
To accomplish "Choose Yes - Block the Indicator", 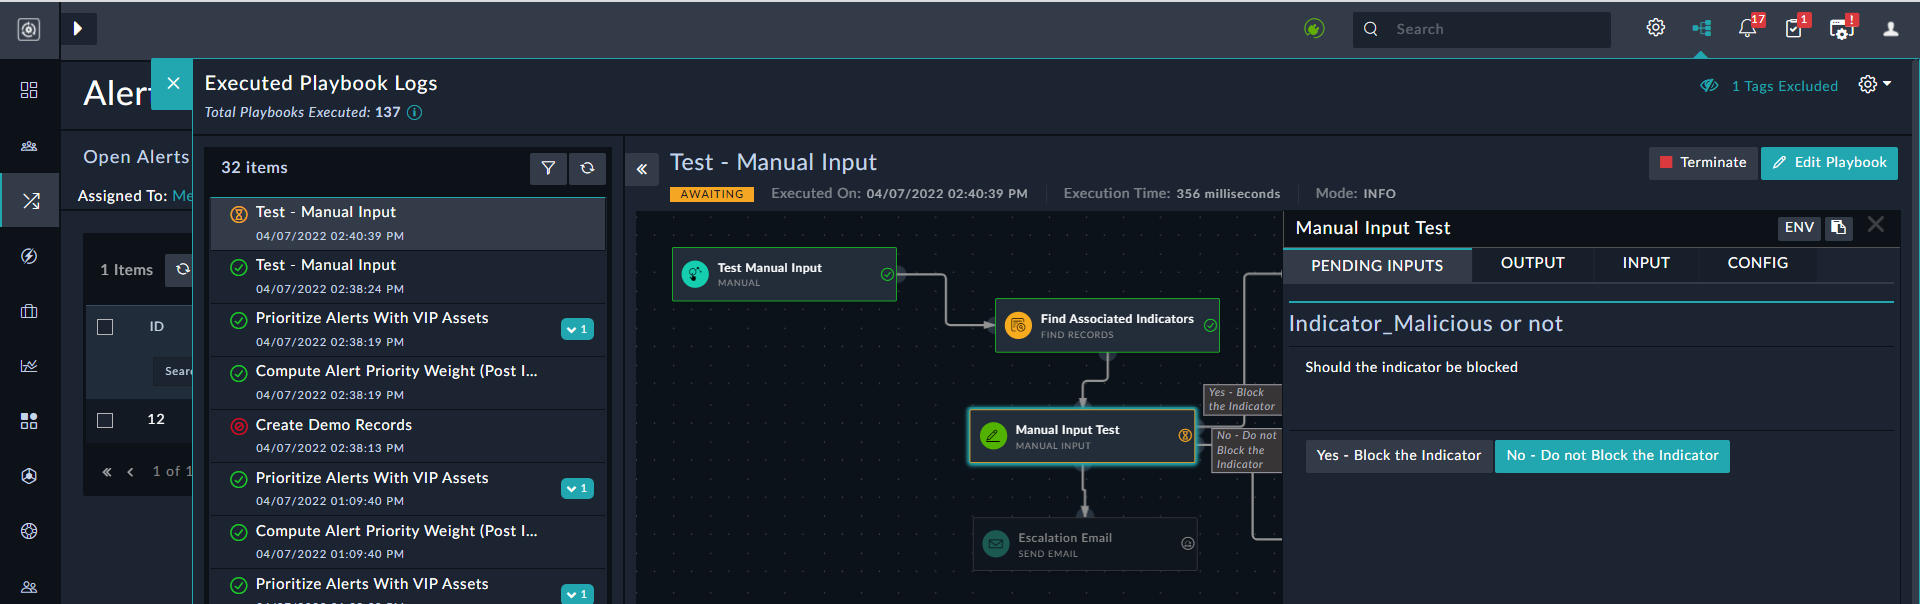I will click(1398, 456).
